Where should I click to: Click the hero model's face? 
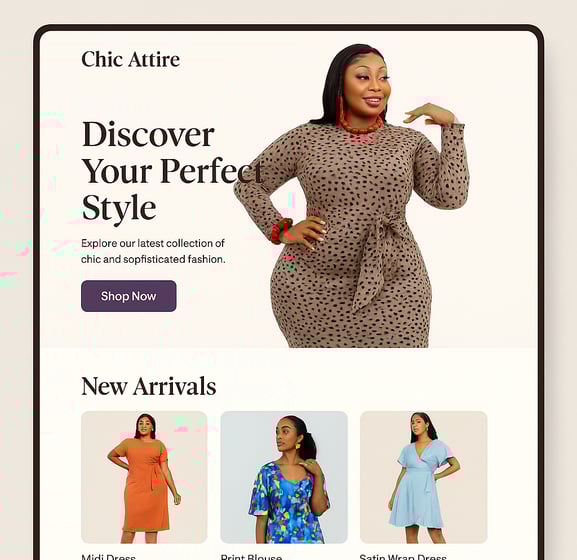coord(368,86)
